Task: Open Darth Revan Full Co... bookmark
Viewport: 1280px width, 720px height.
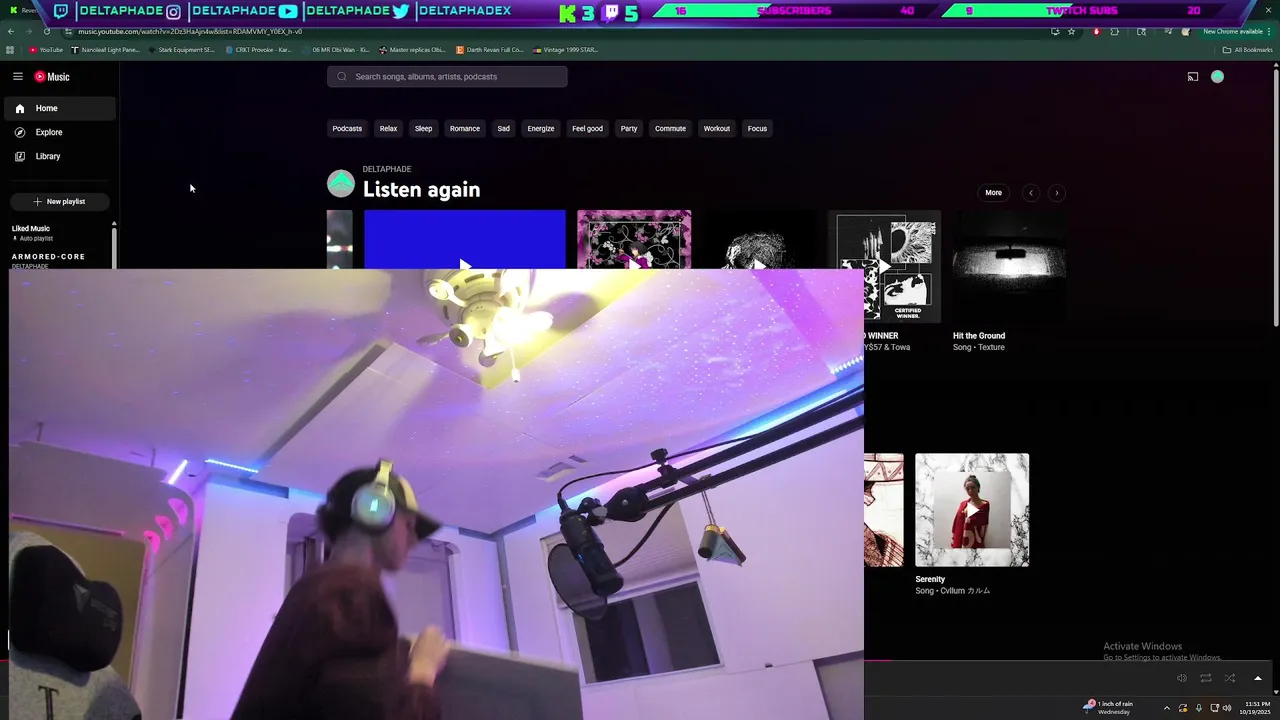Action: [x=489, y=49]
